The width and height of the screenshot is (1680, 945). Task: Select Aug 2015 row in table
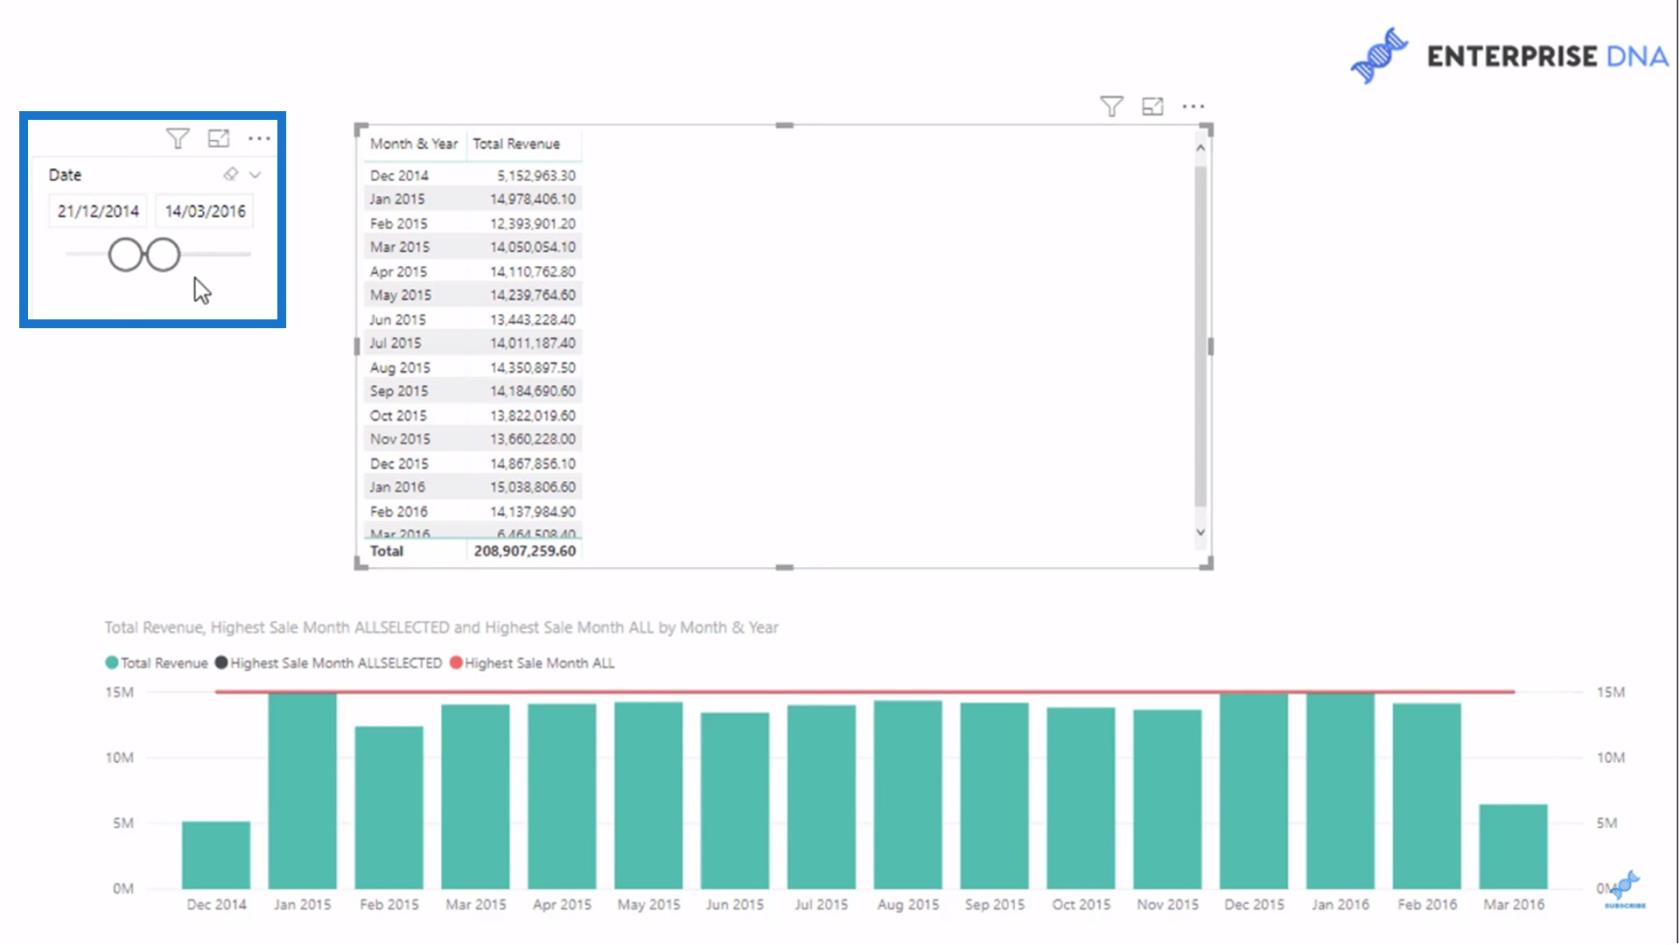pyautogui.click(x=473, y=367)
